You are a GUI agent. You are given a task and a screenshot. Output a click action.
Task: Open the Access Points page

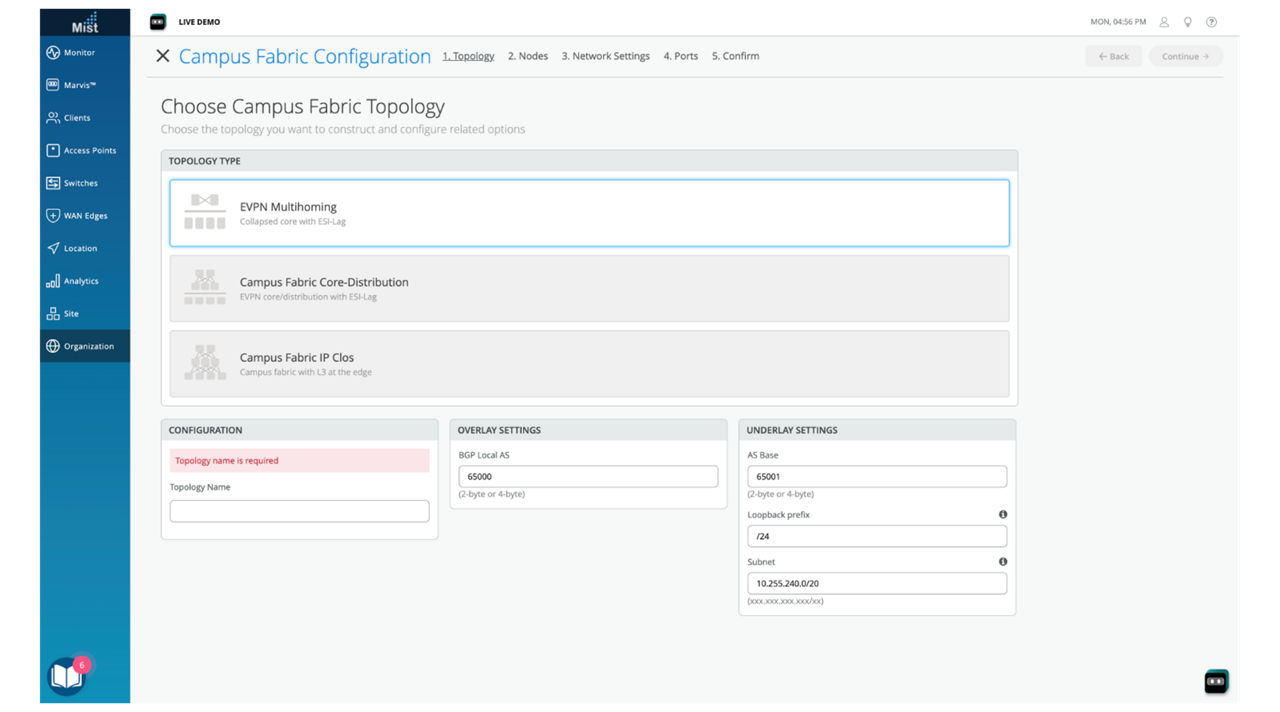coord(85,150)
